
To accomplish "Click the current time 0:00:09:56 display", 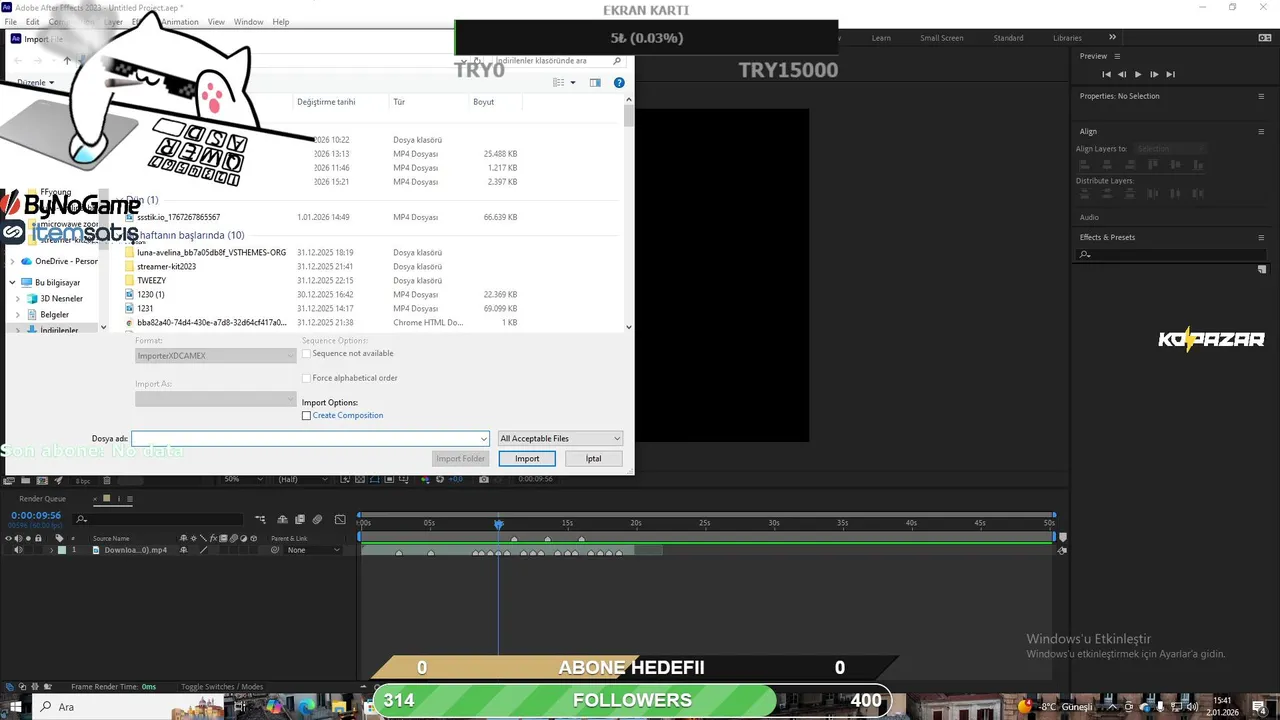I will pyautogui.click(x=36, y=516).
